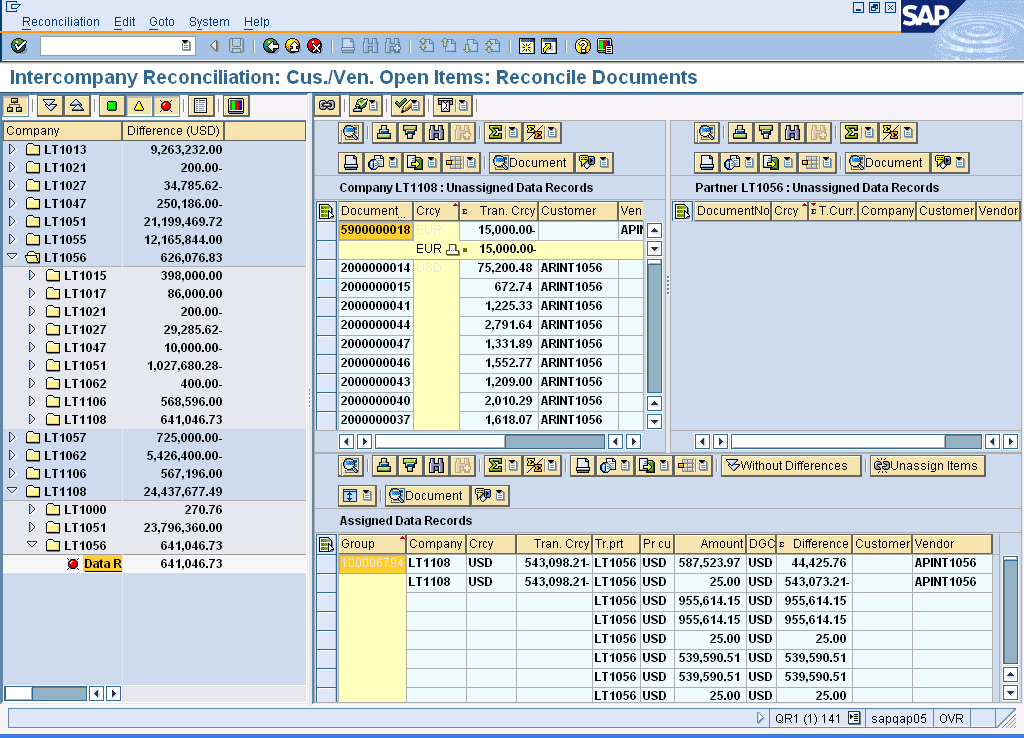This screenshot has height=738, width=1024.
Task: Click the Unassign Items button
Action: tap(927, 466)
